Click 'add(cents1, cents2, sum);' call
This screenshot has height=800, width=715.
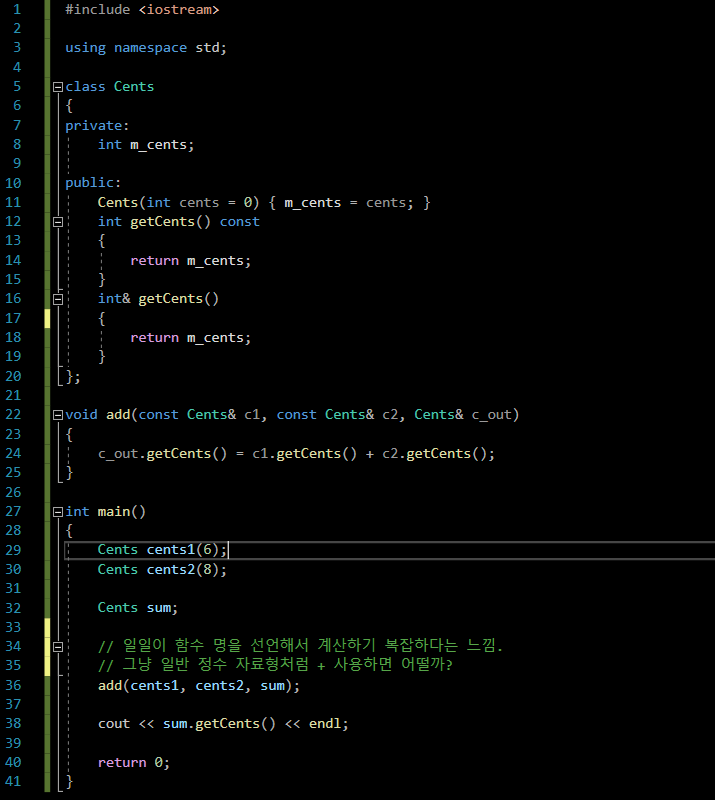click(199, 686)
